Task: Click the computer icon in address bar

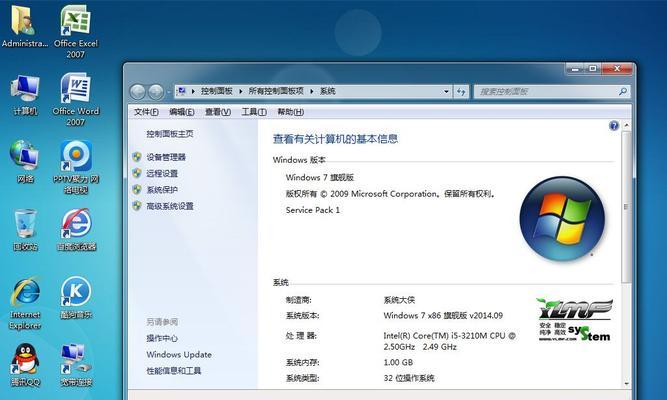Action: [182, 91]
